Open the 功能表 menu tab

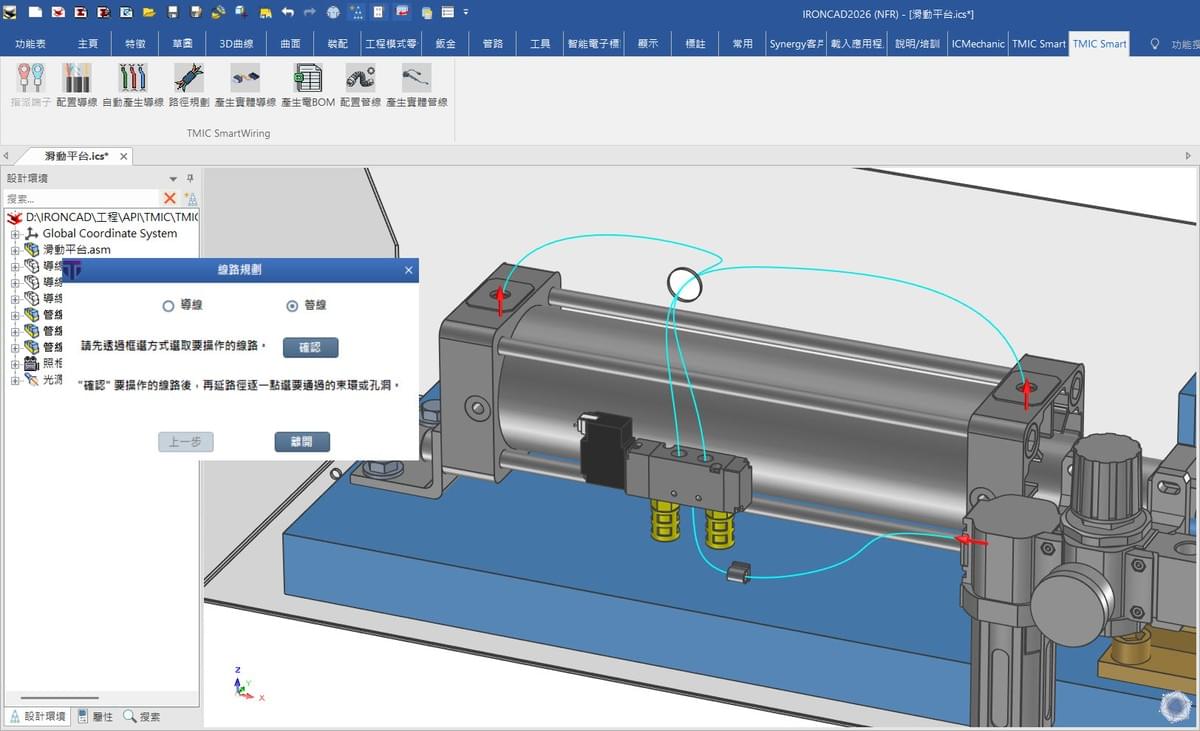[x=30, y=44]
